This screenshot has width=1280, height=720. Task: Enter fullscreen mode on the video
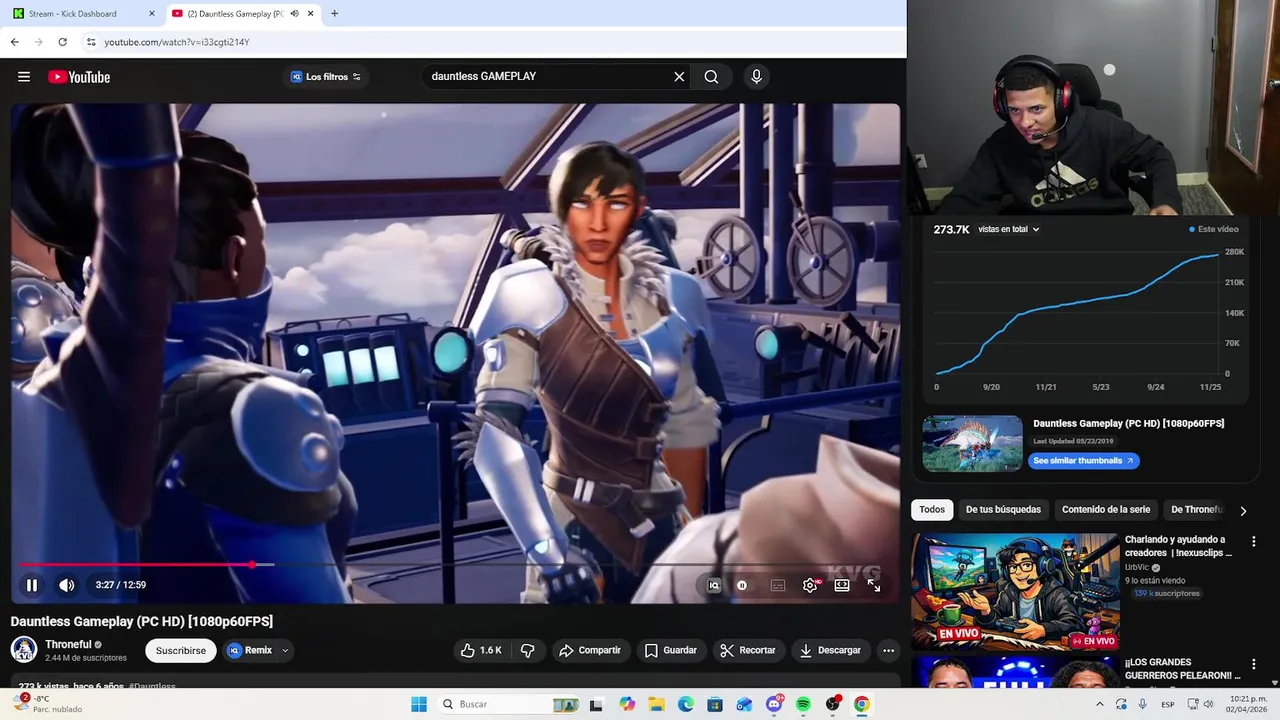click(874, 586)
